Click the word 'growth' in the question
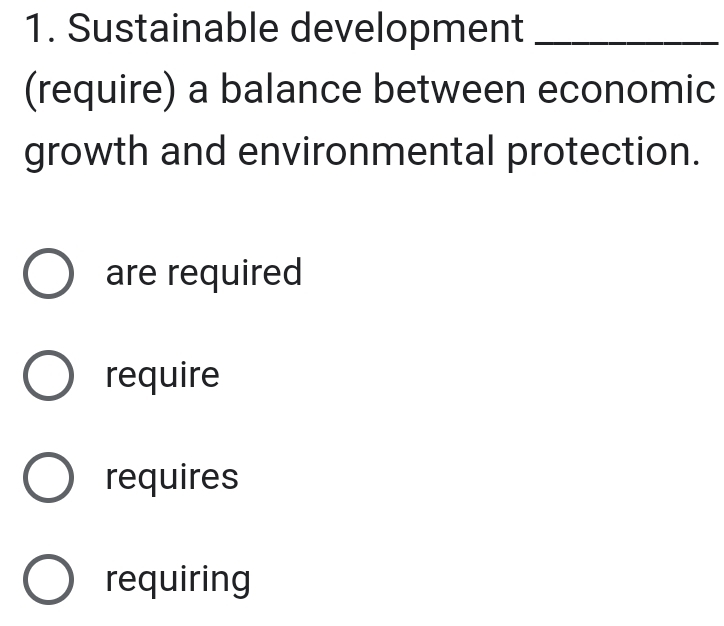The width and height of the screenshot is (724, 626). click(86, 152)
